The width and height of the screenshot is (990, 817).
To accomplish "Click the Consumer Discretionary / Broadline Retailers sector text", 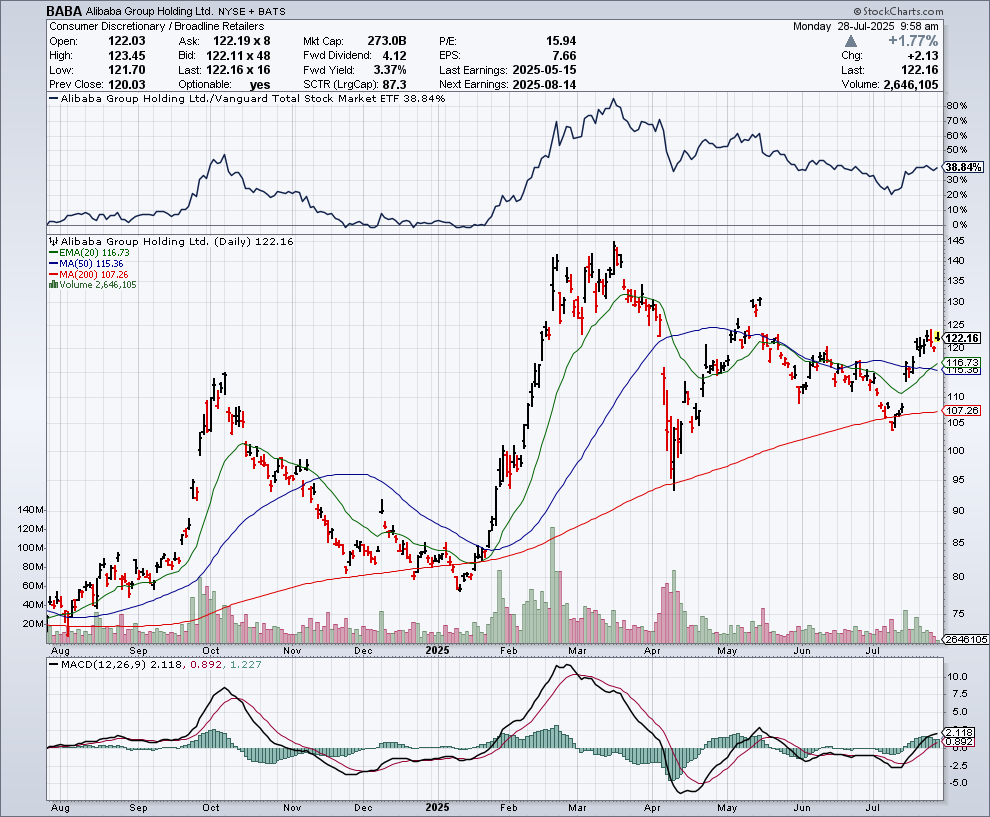I will coord(157,27).
